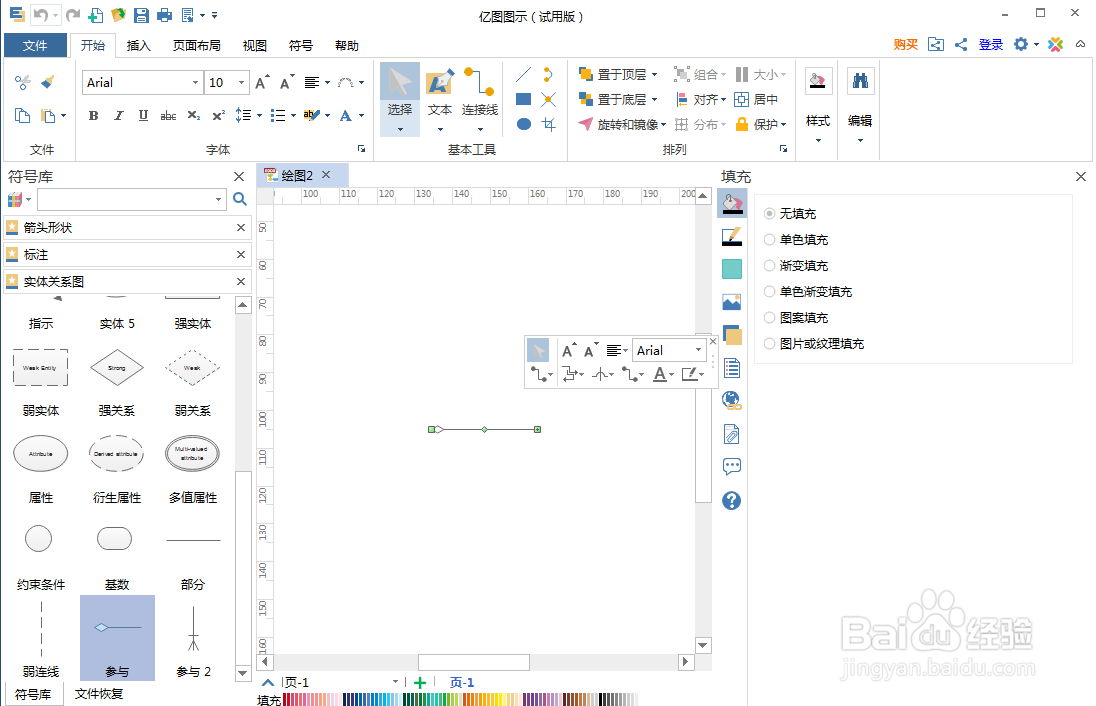Apply superscript formatting

219,115
